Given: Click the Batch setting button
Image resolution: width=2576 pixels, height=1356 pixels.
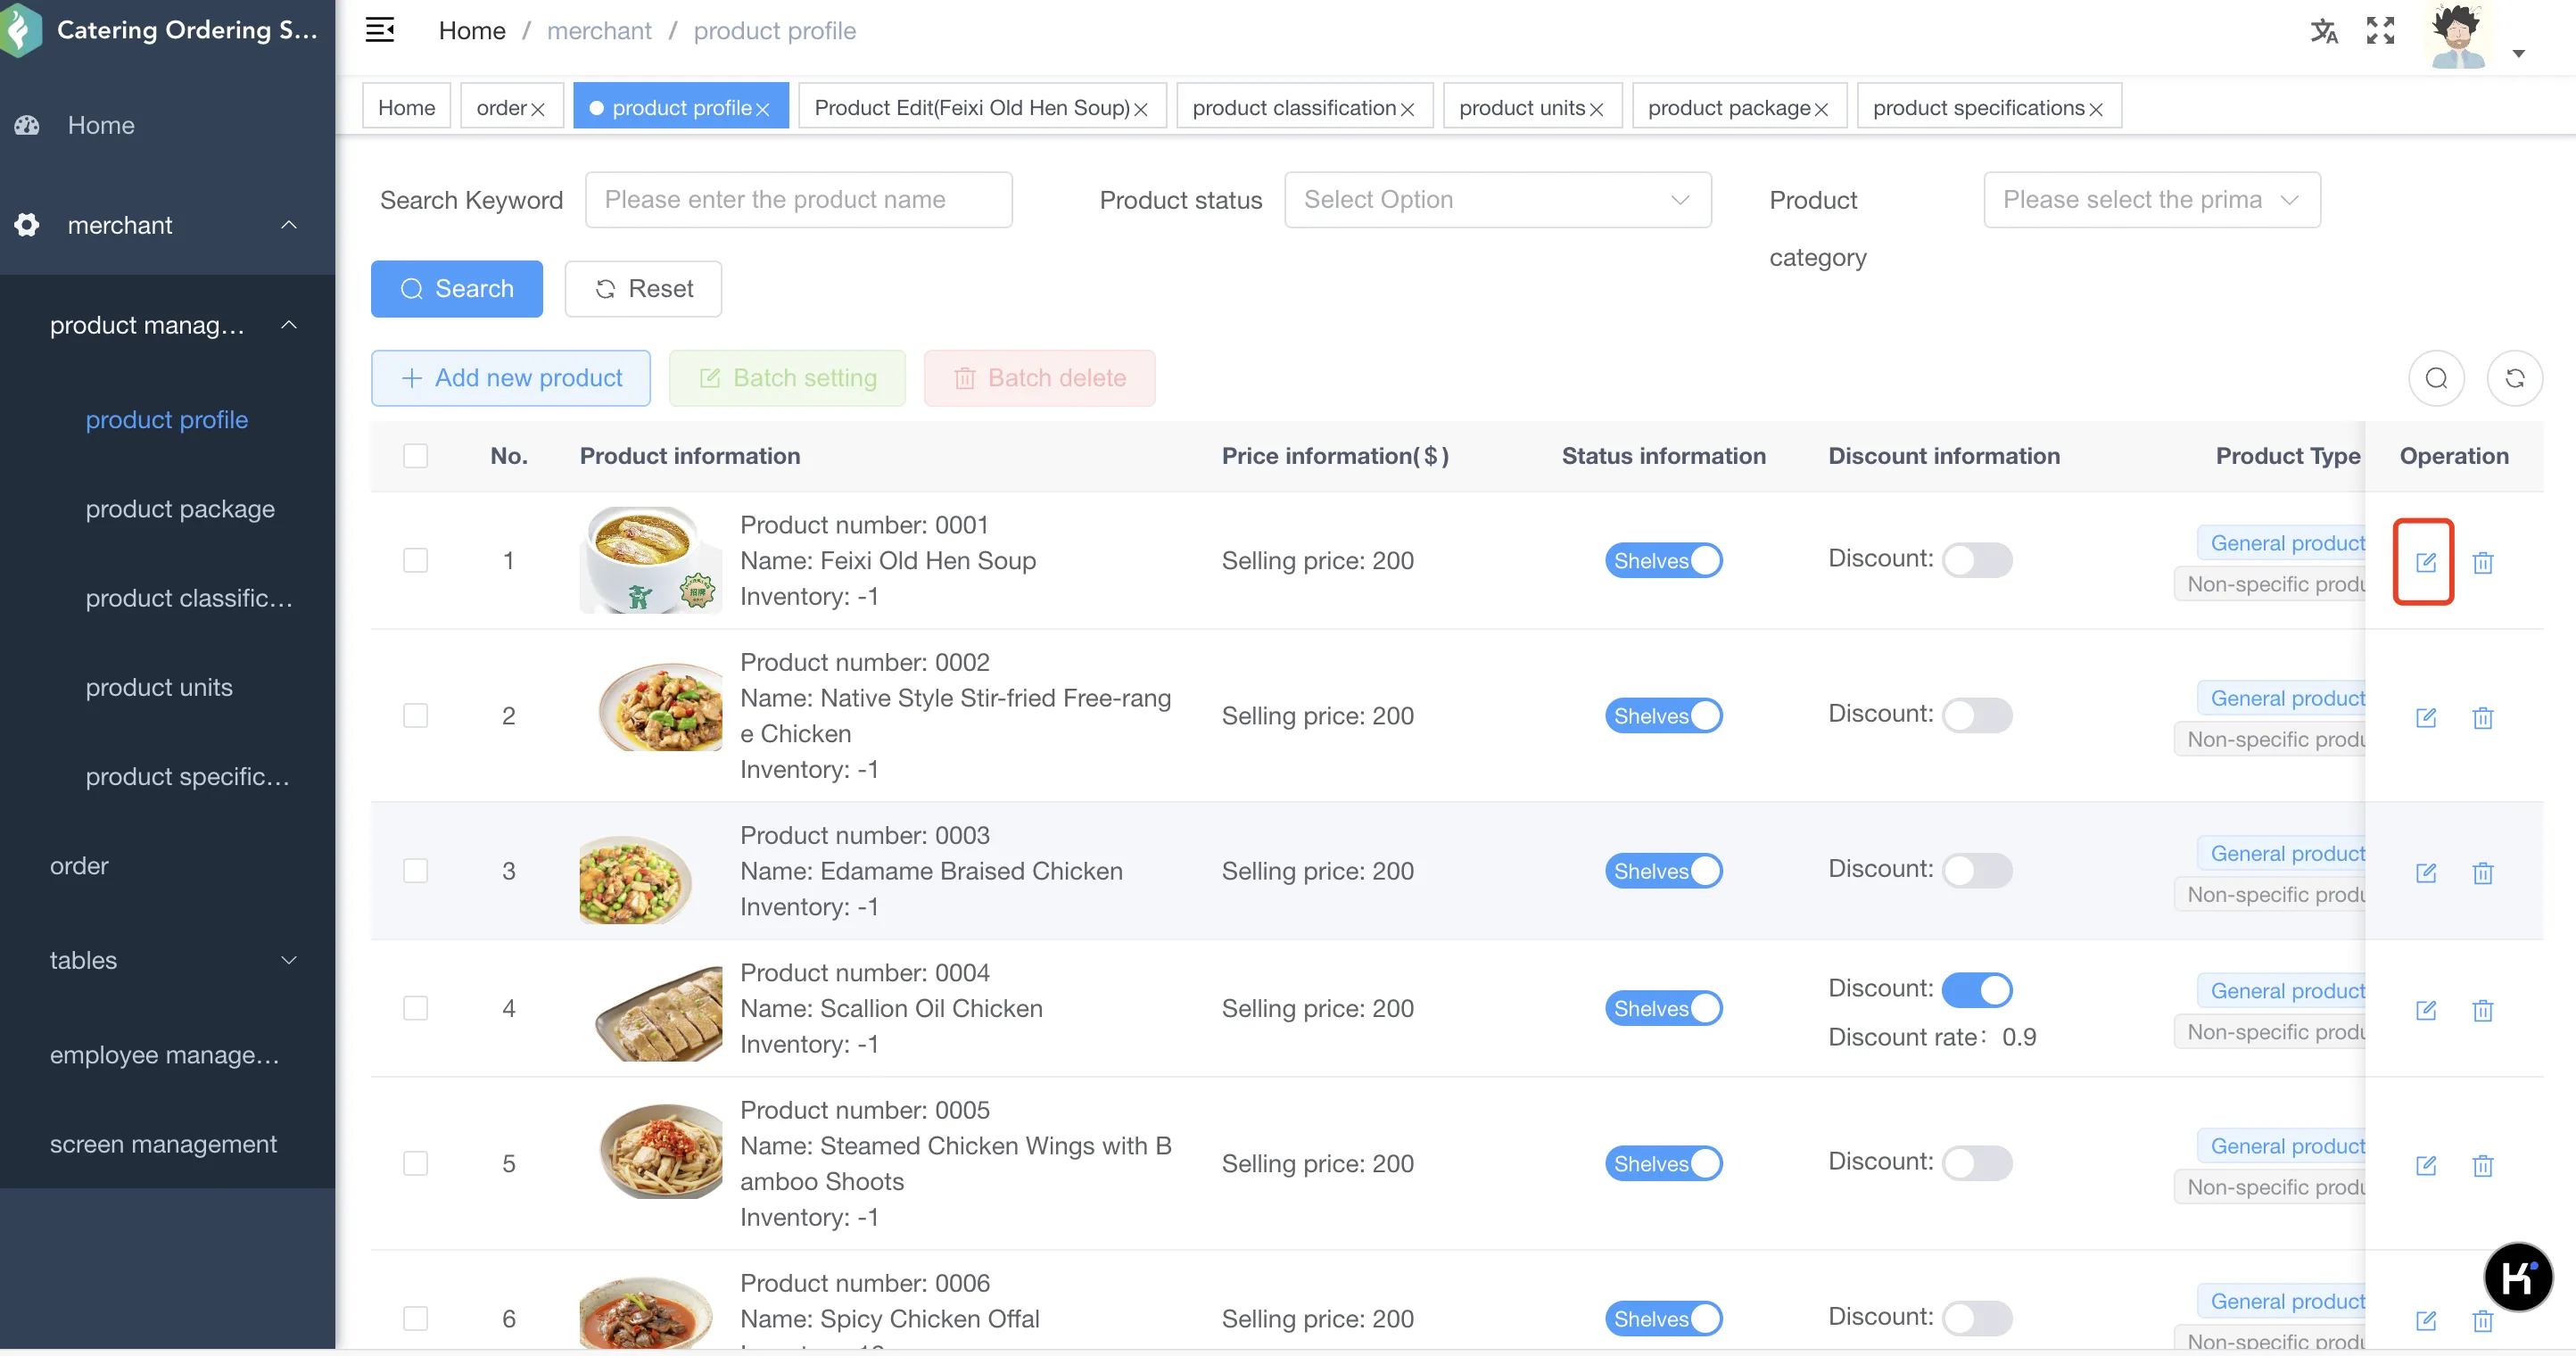Looking at the screenshot, I should point(787,378).
